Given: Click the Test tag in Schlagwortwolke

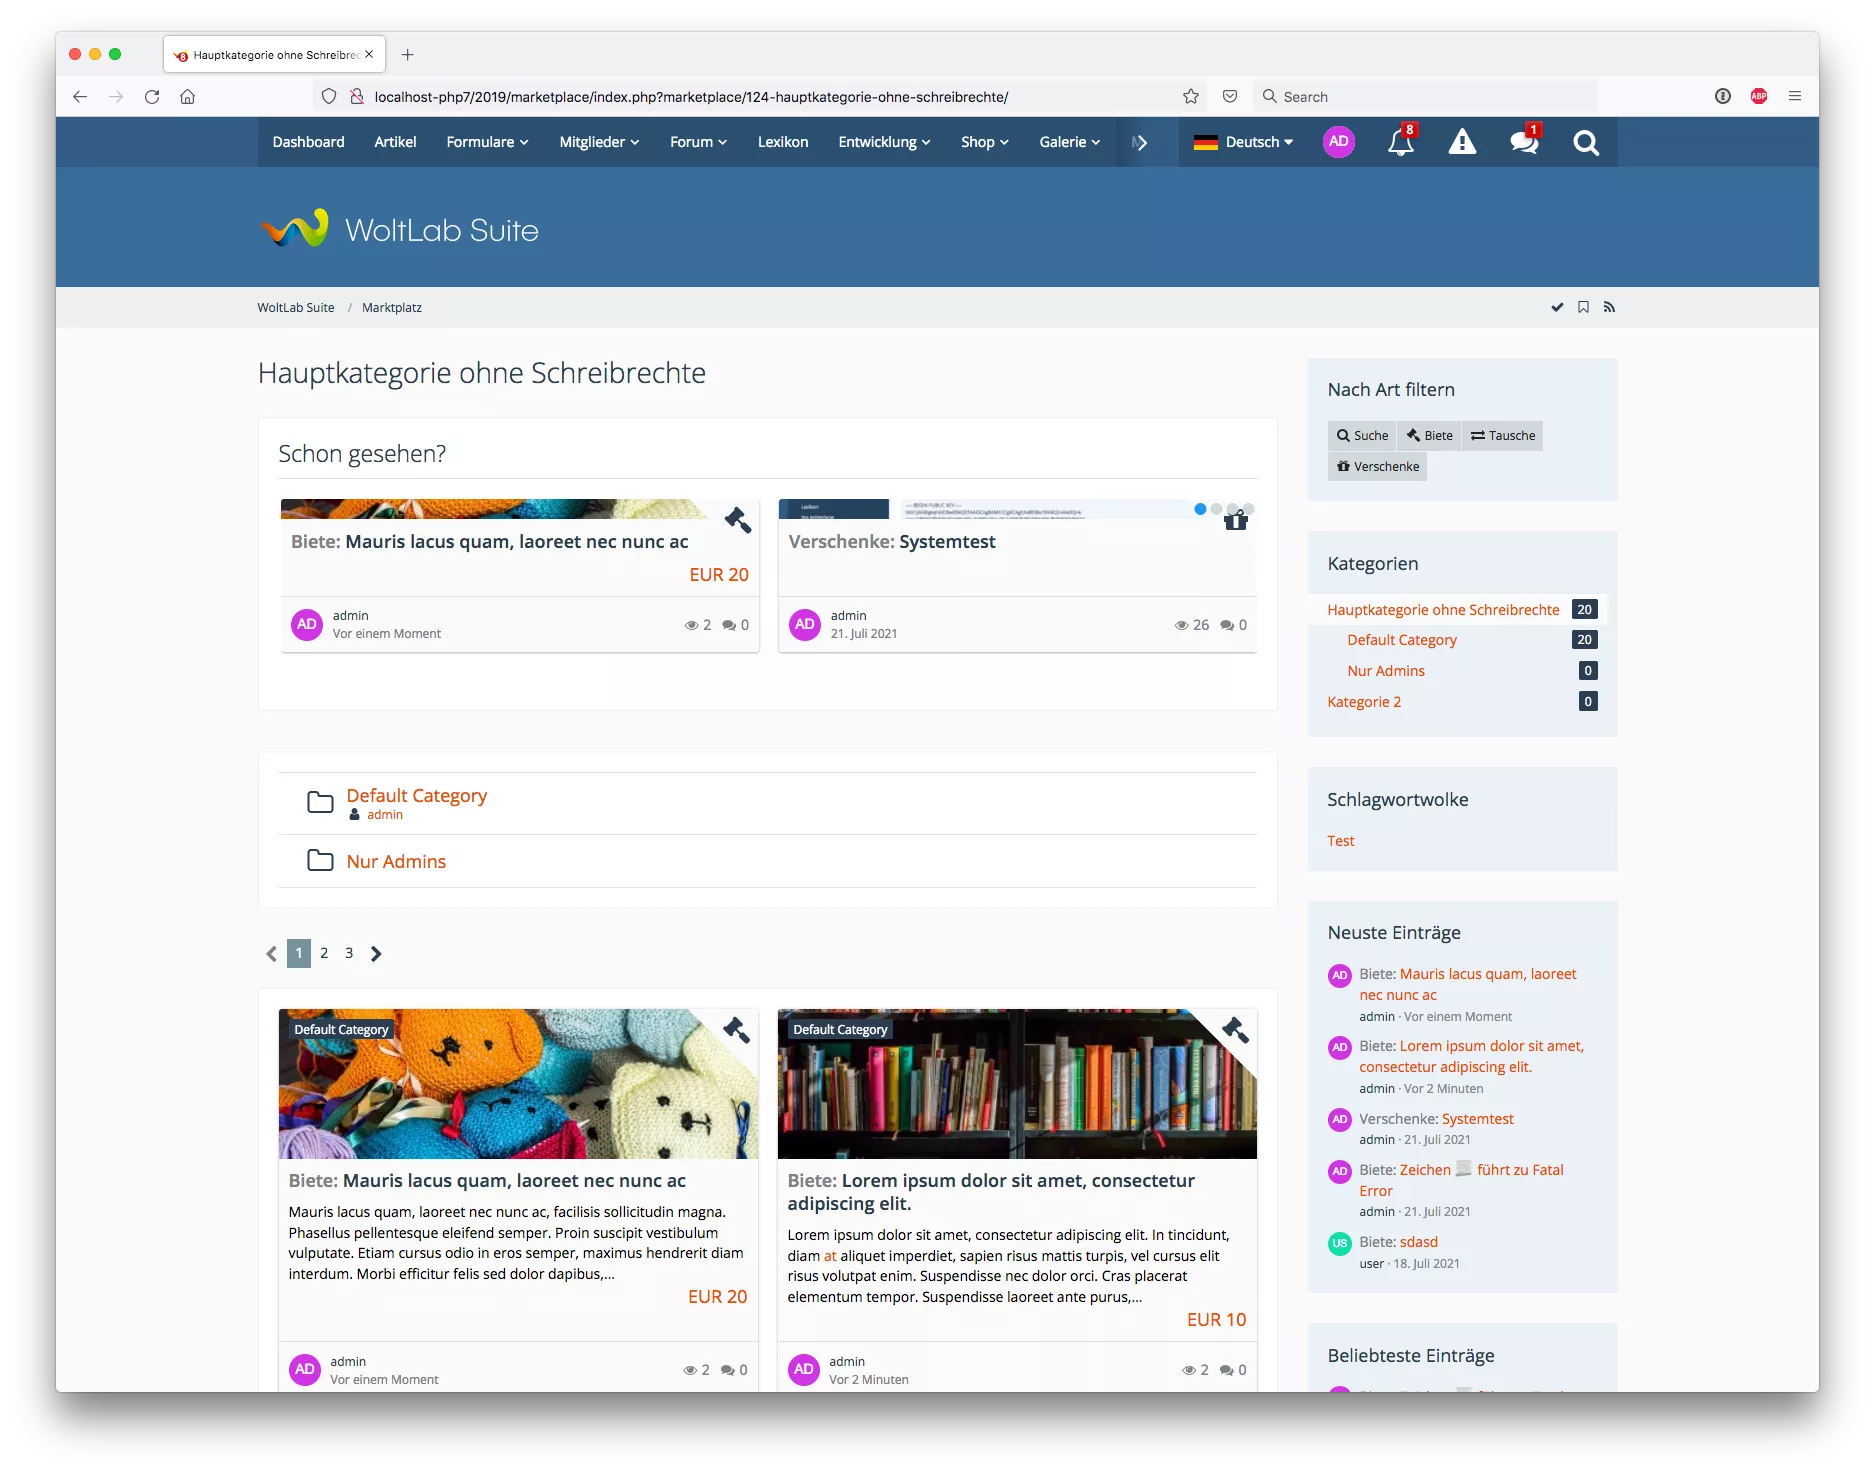Looking at the screenshot, I should click(x=1340, y=841).
